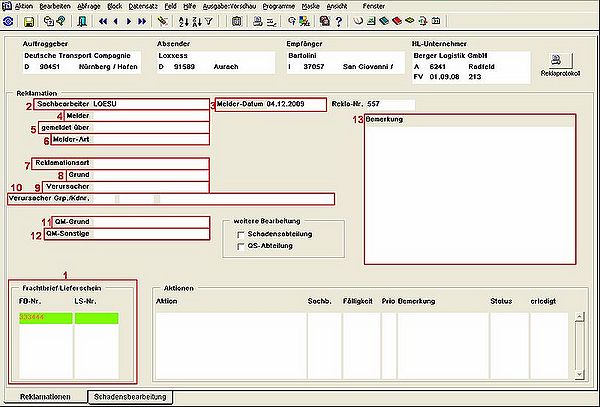This screenshot has width=600, height=407.
Task: Click the filter funnel icon
Action: pos(209,21)
